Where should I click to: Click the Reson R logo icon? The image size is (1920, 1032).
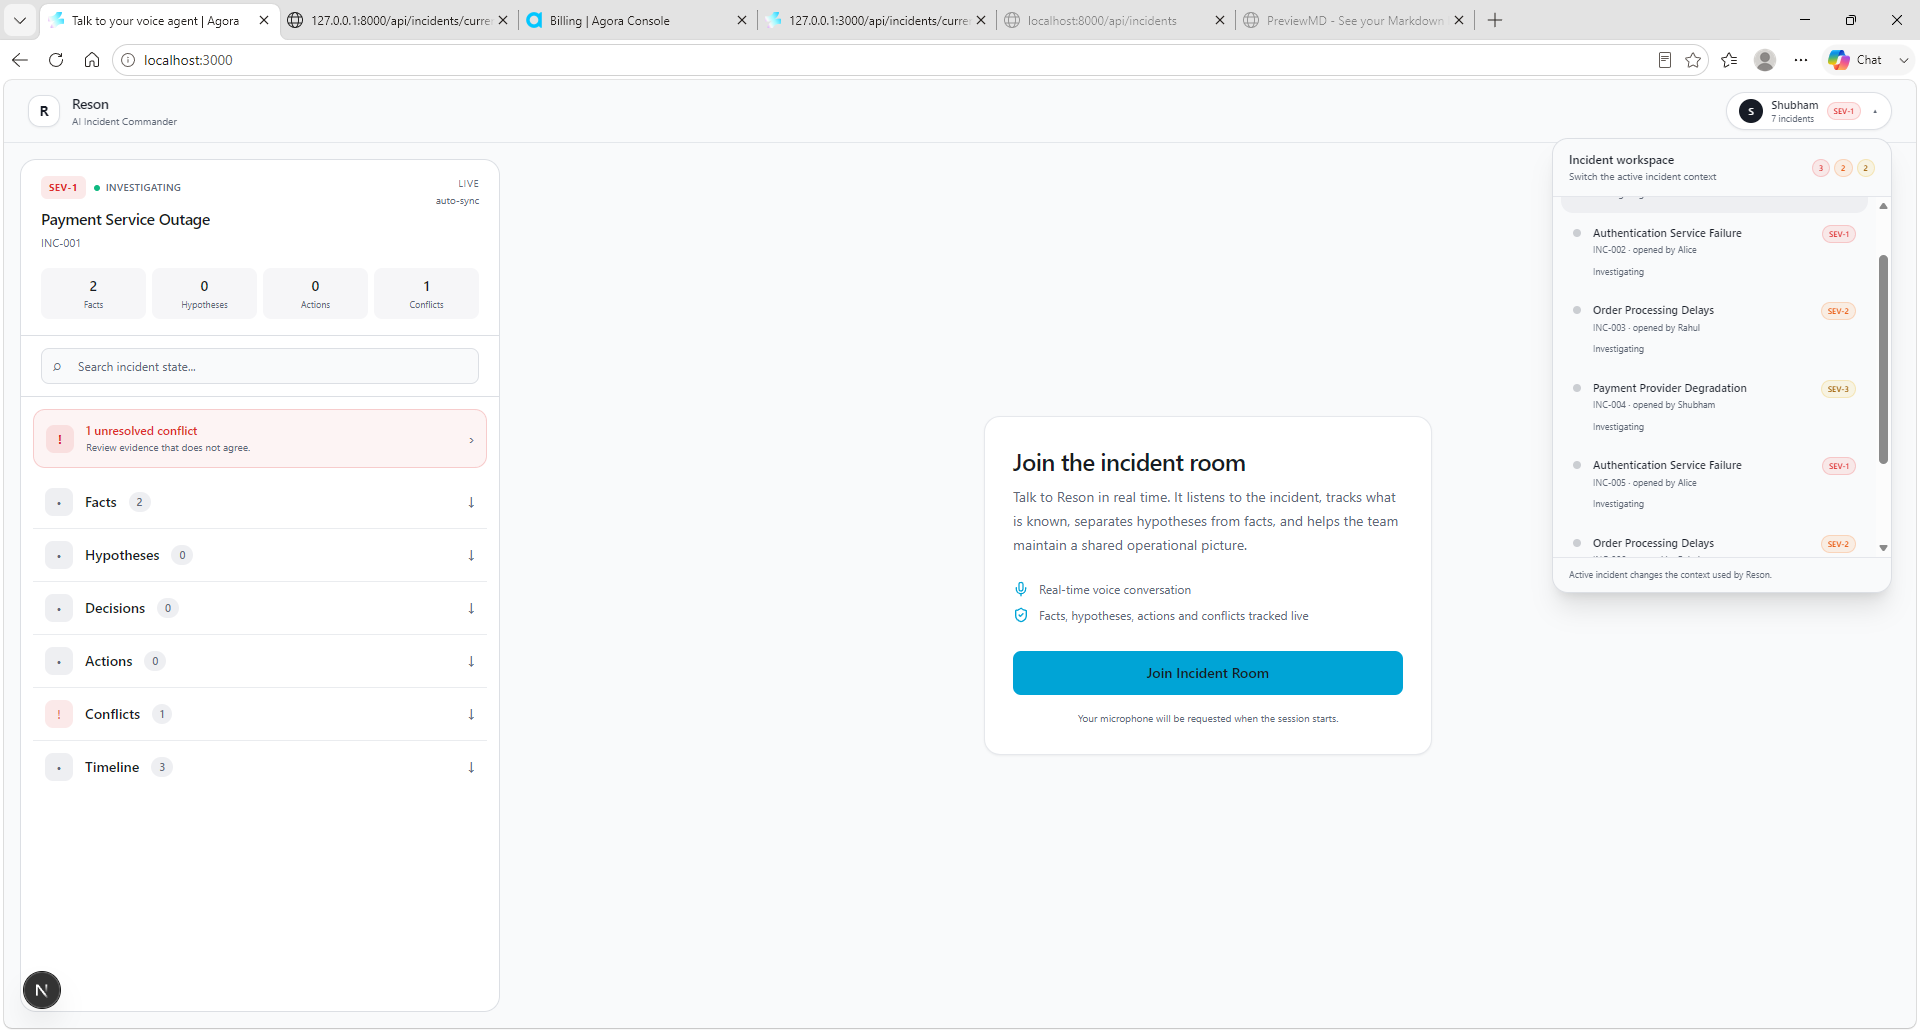click(x=44, y=111)
